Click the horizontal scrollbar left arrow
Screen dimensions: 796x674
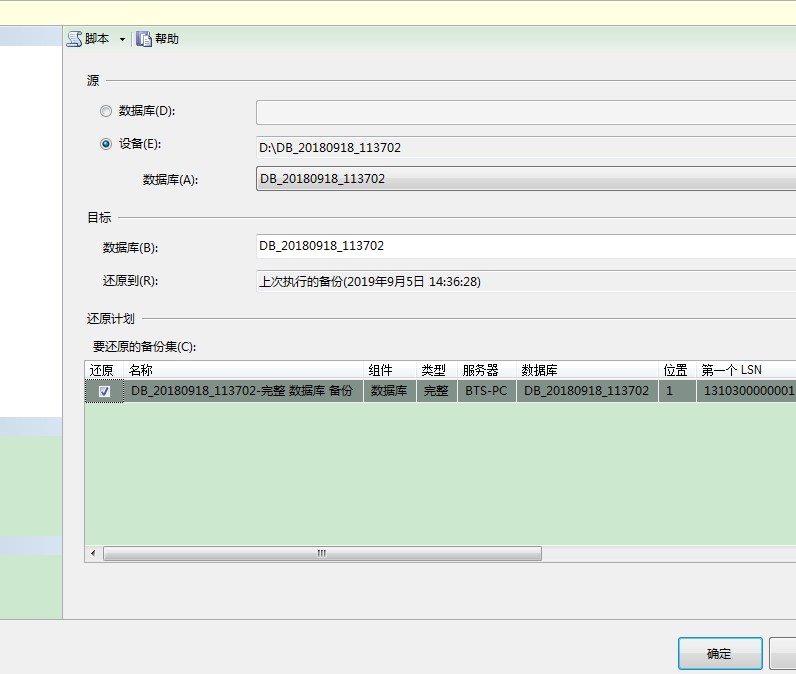coord(93,553)
